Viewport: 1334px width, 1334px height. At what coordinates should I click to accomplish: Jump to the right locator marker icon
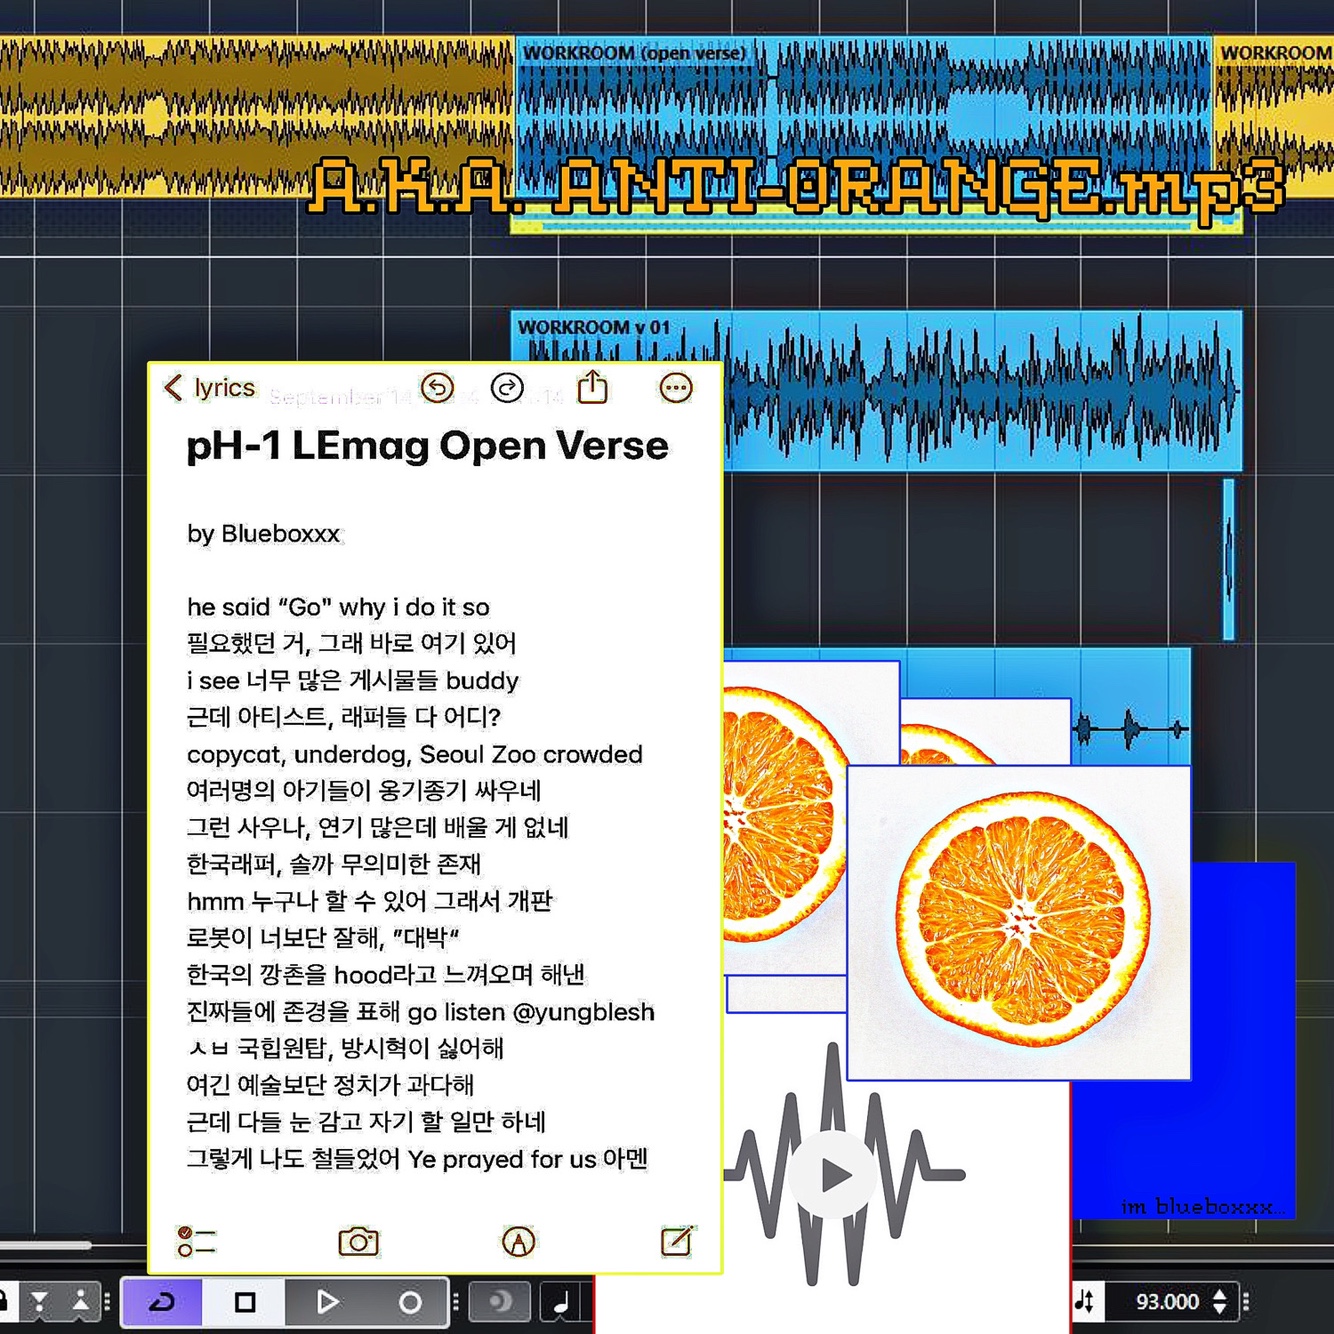click(80, 1301)
